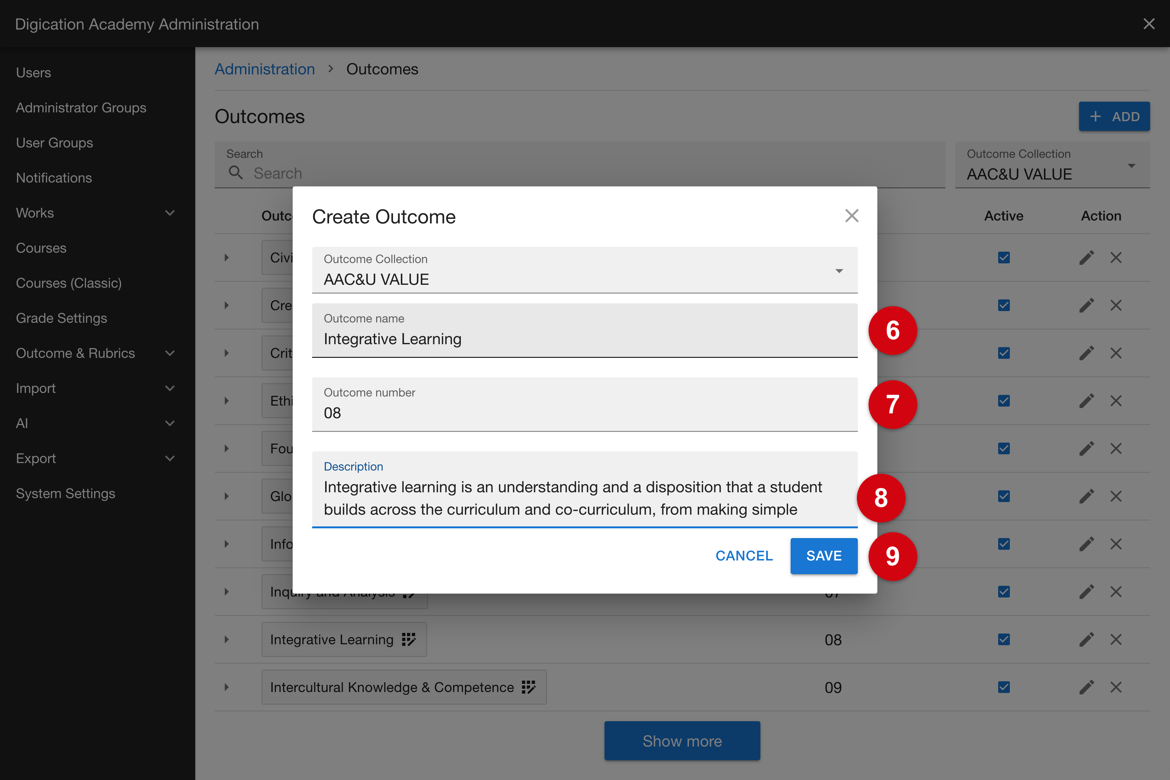Open Administrator Groups in the sidebar
Screen dimensions: 1170x780
click(x=81, y=107)
